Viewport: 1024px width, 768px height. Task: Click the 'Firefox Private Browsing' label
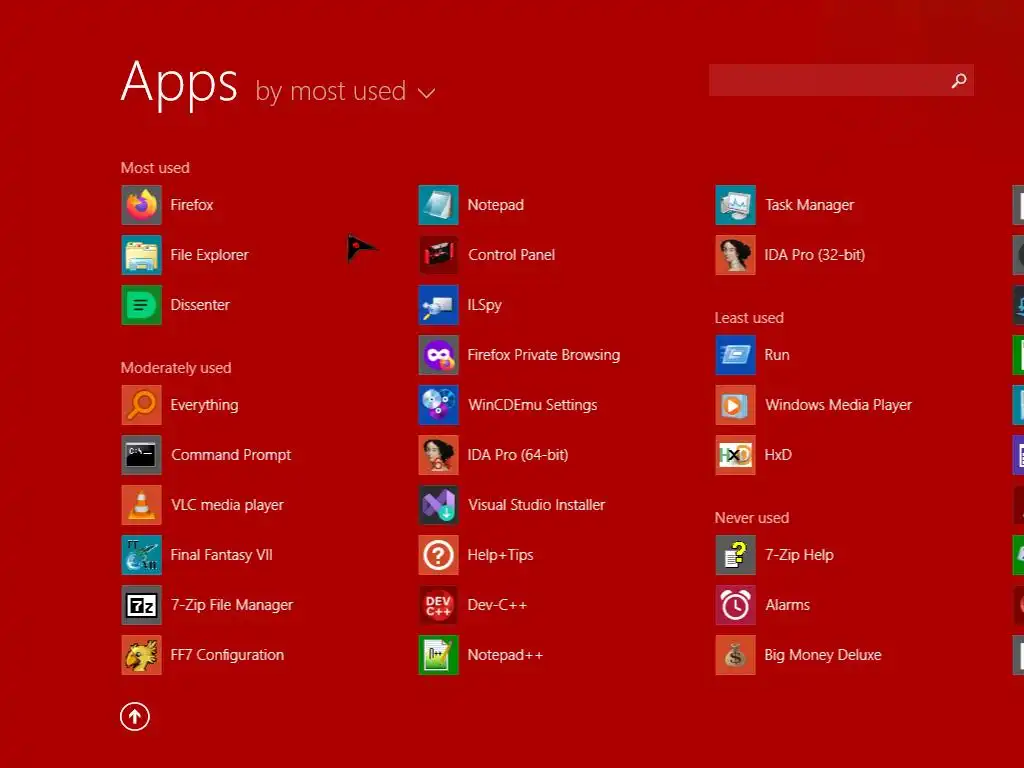544,355
